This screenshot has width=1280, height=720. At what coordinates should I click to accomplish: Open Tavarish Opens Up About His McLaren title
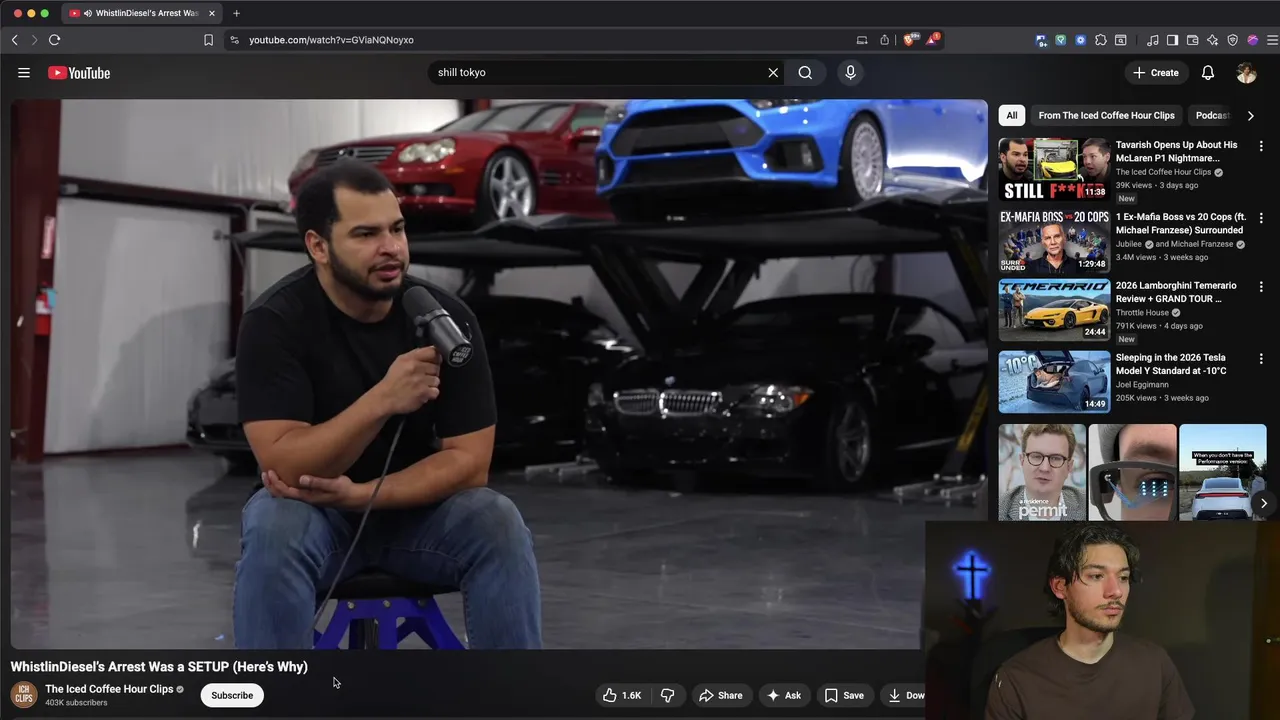(1177, 151)
